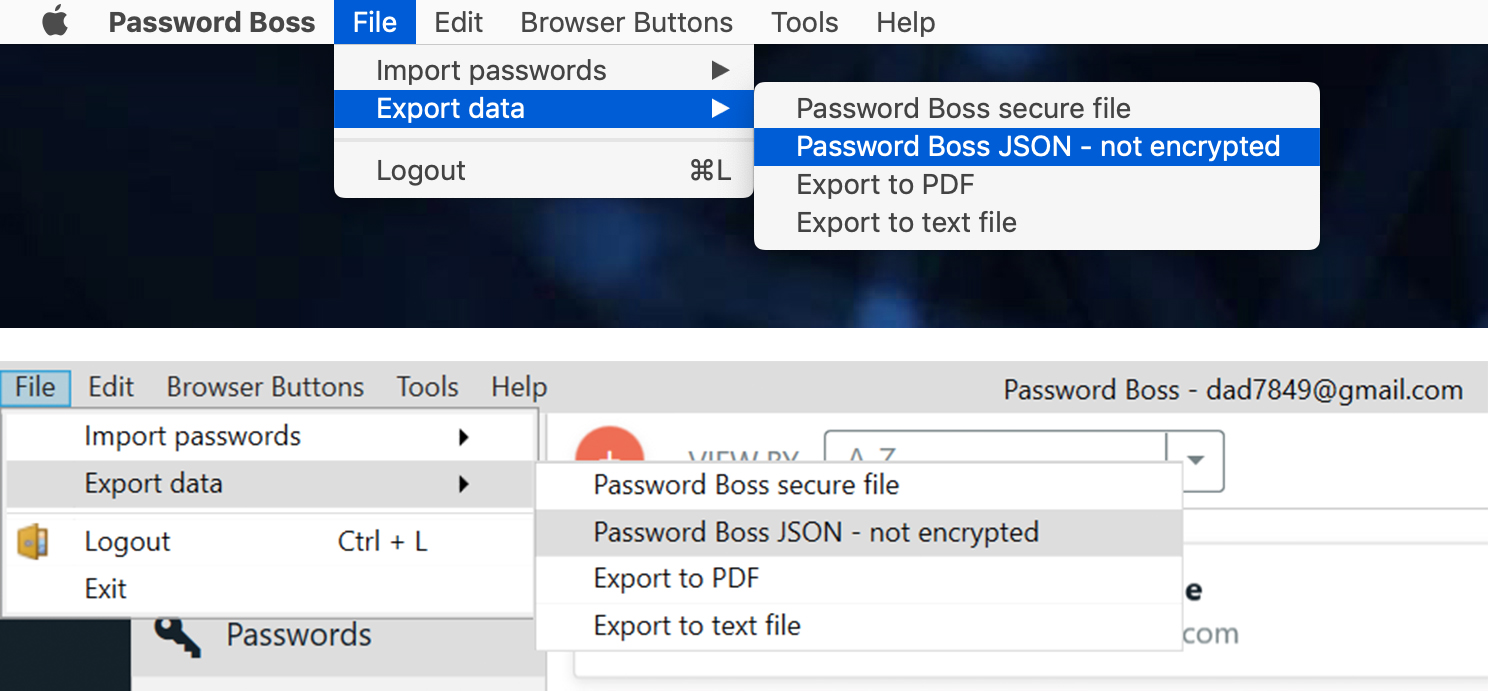Open the bold Password Boss app menu

pos(211,22)
